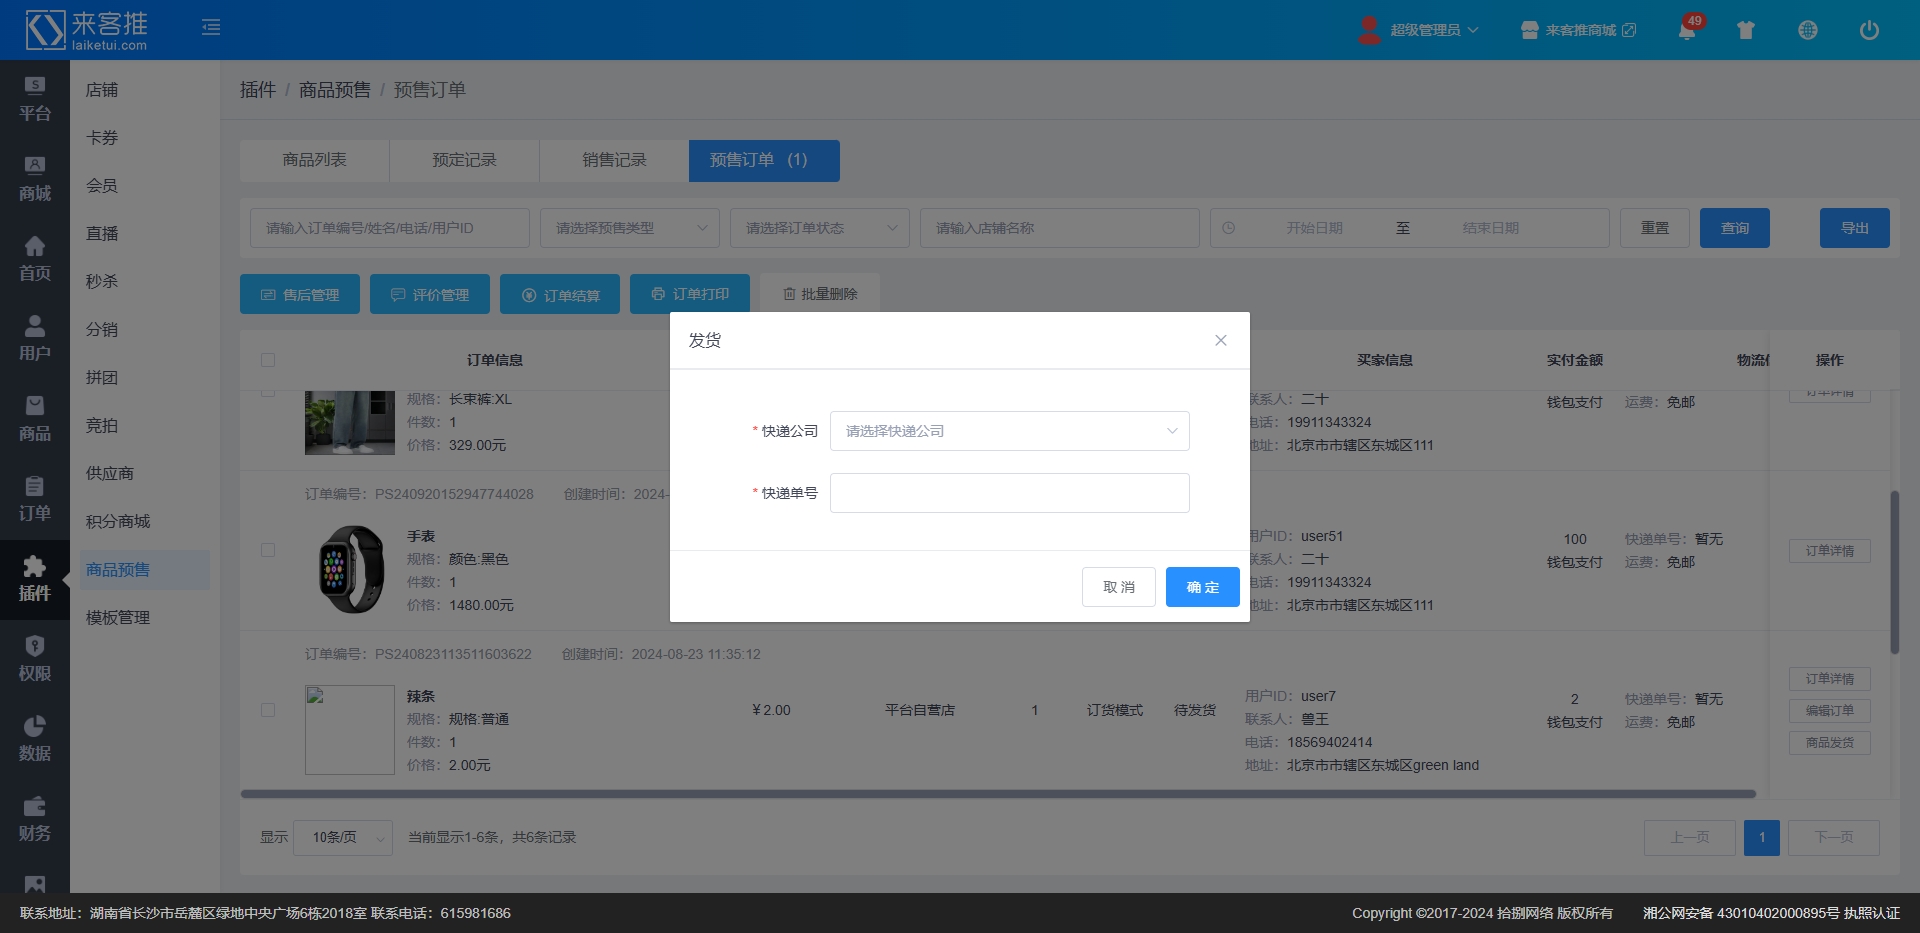Collapse the sidebar with the hamburger icon
The image size is (1920, 933).
click(x=211, y=27)
